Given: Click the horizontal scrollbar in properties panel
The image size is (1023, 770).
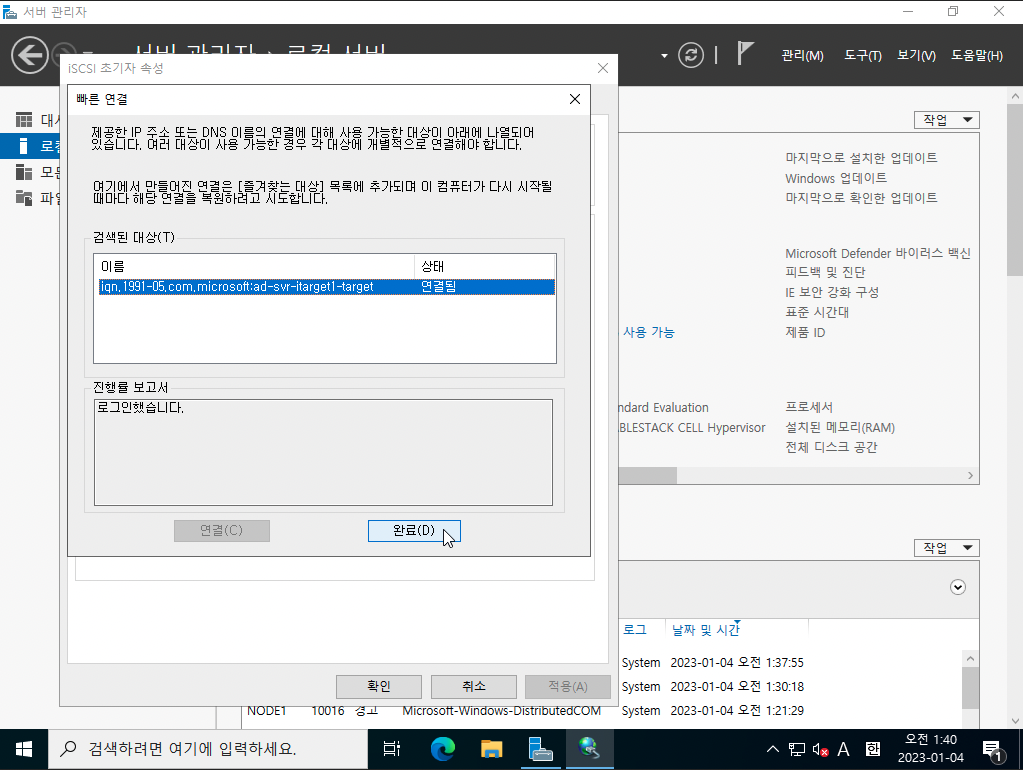Looking at the screenshot, I should coord(647,476).
